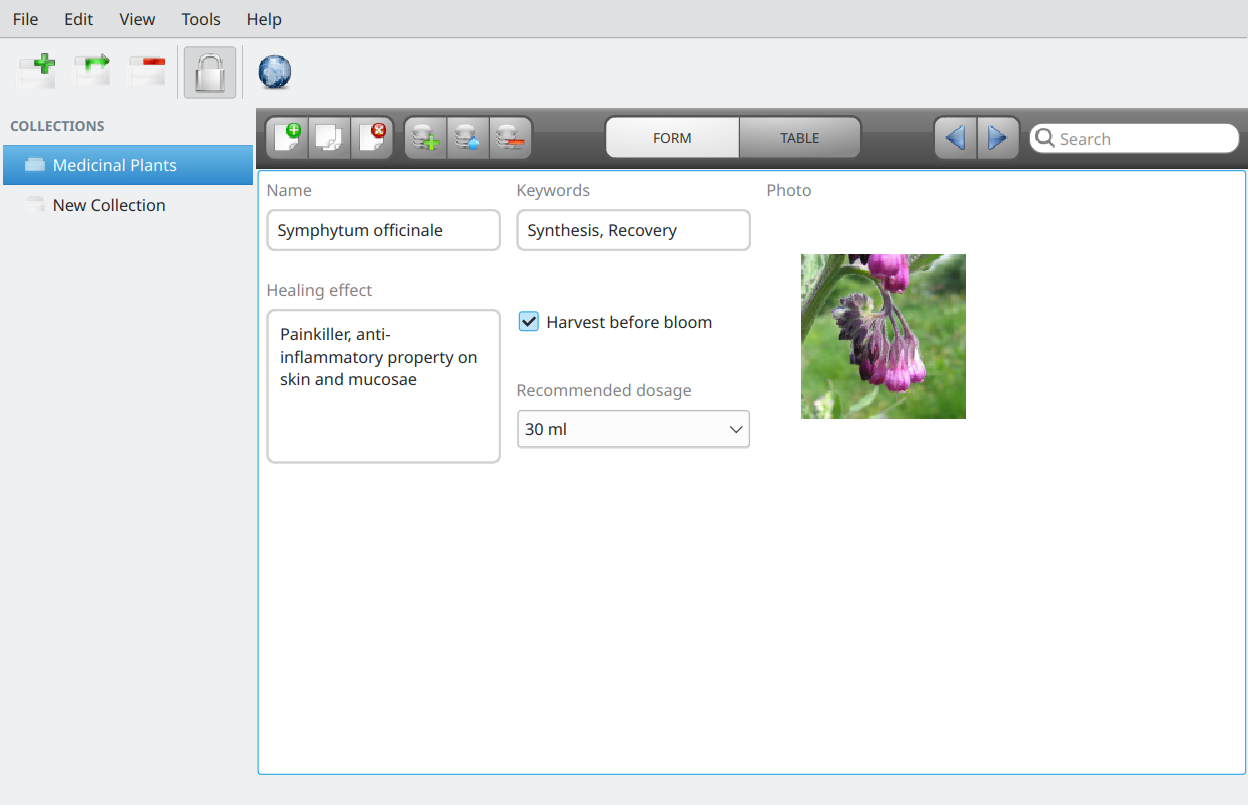Viewport: 1248px width, 805px height.
Task: Click the database icon with blue arrow
Action: 468,138
